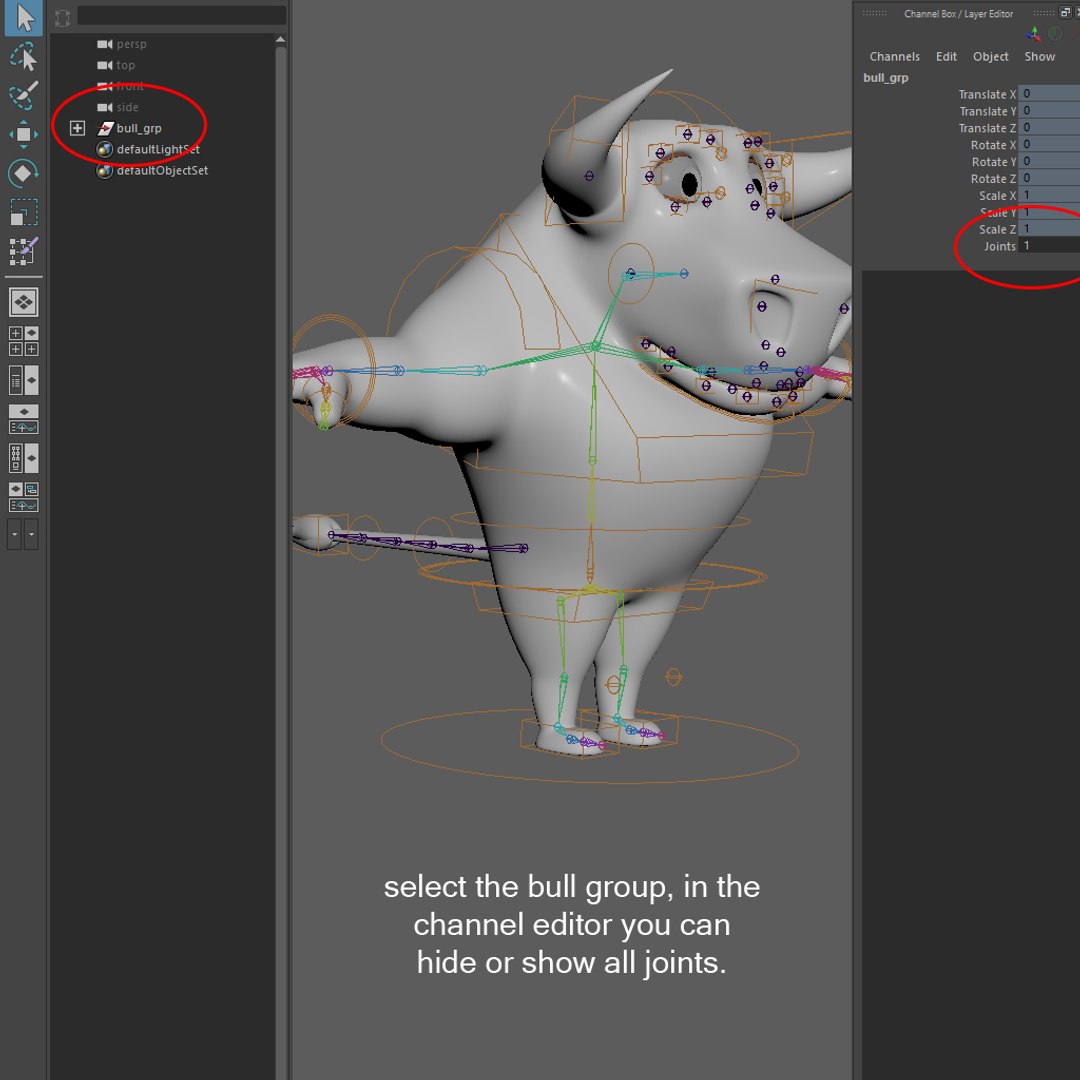The height and width of the screenshot is (1080, 1080).
Task: Open the left layout dropdown arrow
Action: tap(14, 534)
